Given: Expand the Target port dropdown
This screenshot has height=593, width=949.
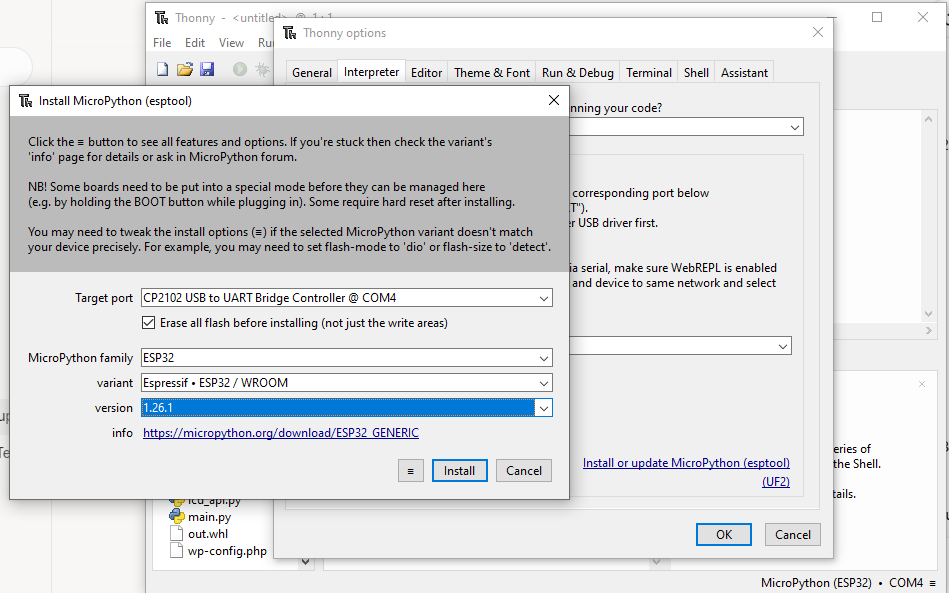Looking at the screenshot, I should pos(543,298).
